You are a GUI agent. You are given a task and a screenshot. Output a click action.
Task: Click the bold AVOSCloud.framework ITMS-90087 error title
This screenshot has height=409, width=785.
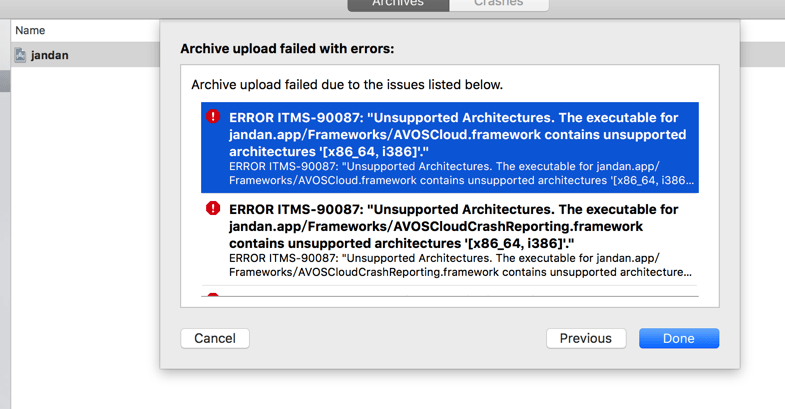pos(458,135)
